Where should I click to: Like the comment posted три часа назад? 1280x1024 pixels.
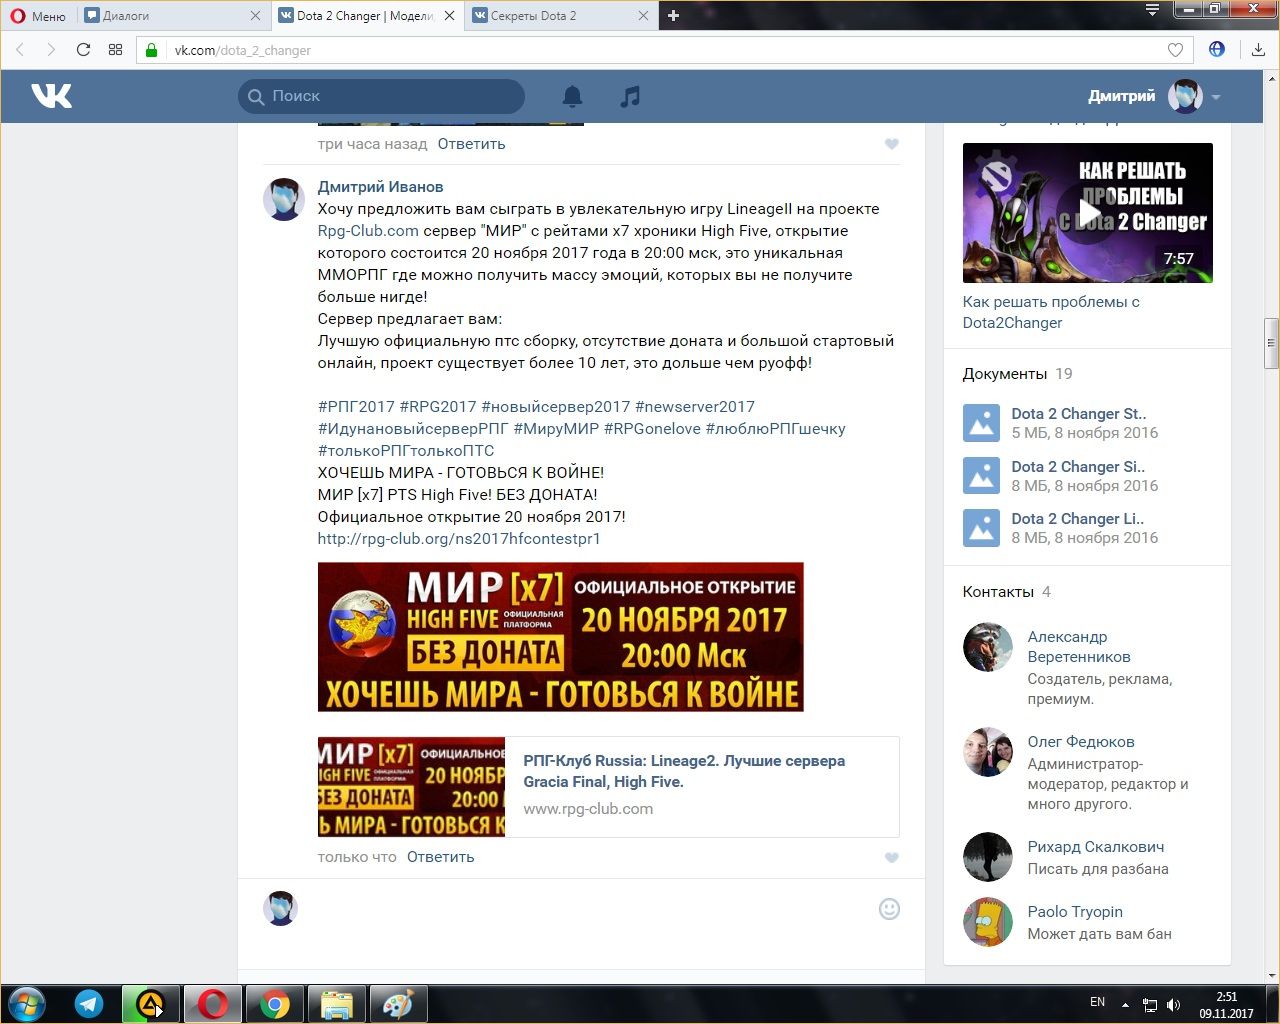pos(892,144)
